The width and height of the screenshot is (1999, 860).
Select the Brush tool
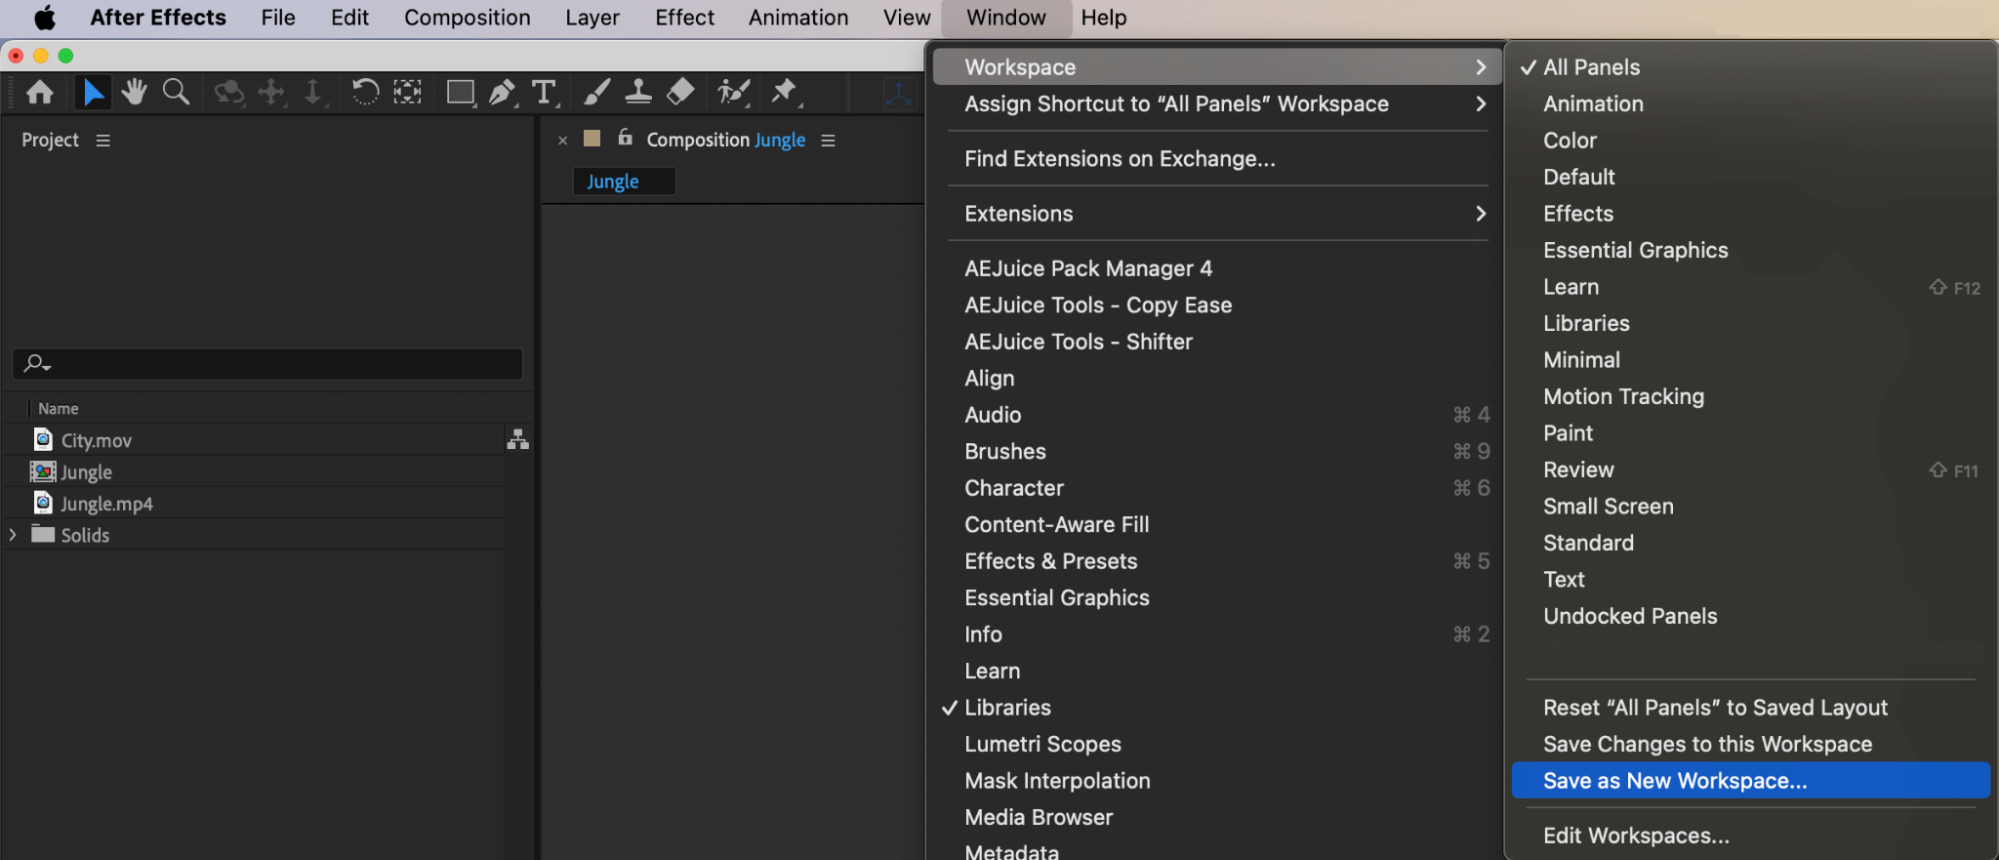[597, 93]
